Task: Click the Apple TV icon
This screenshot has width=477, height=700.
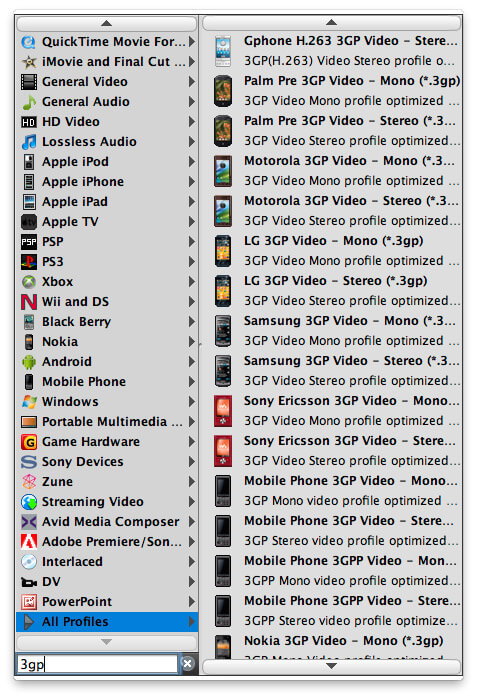Action: pos(29,222)
